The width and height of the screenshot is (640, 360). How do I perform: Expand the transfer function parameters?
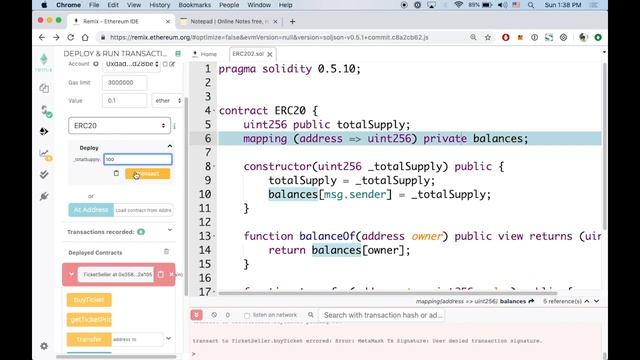(169, 338)
